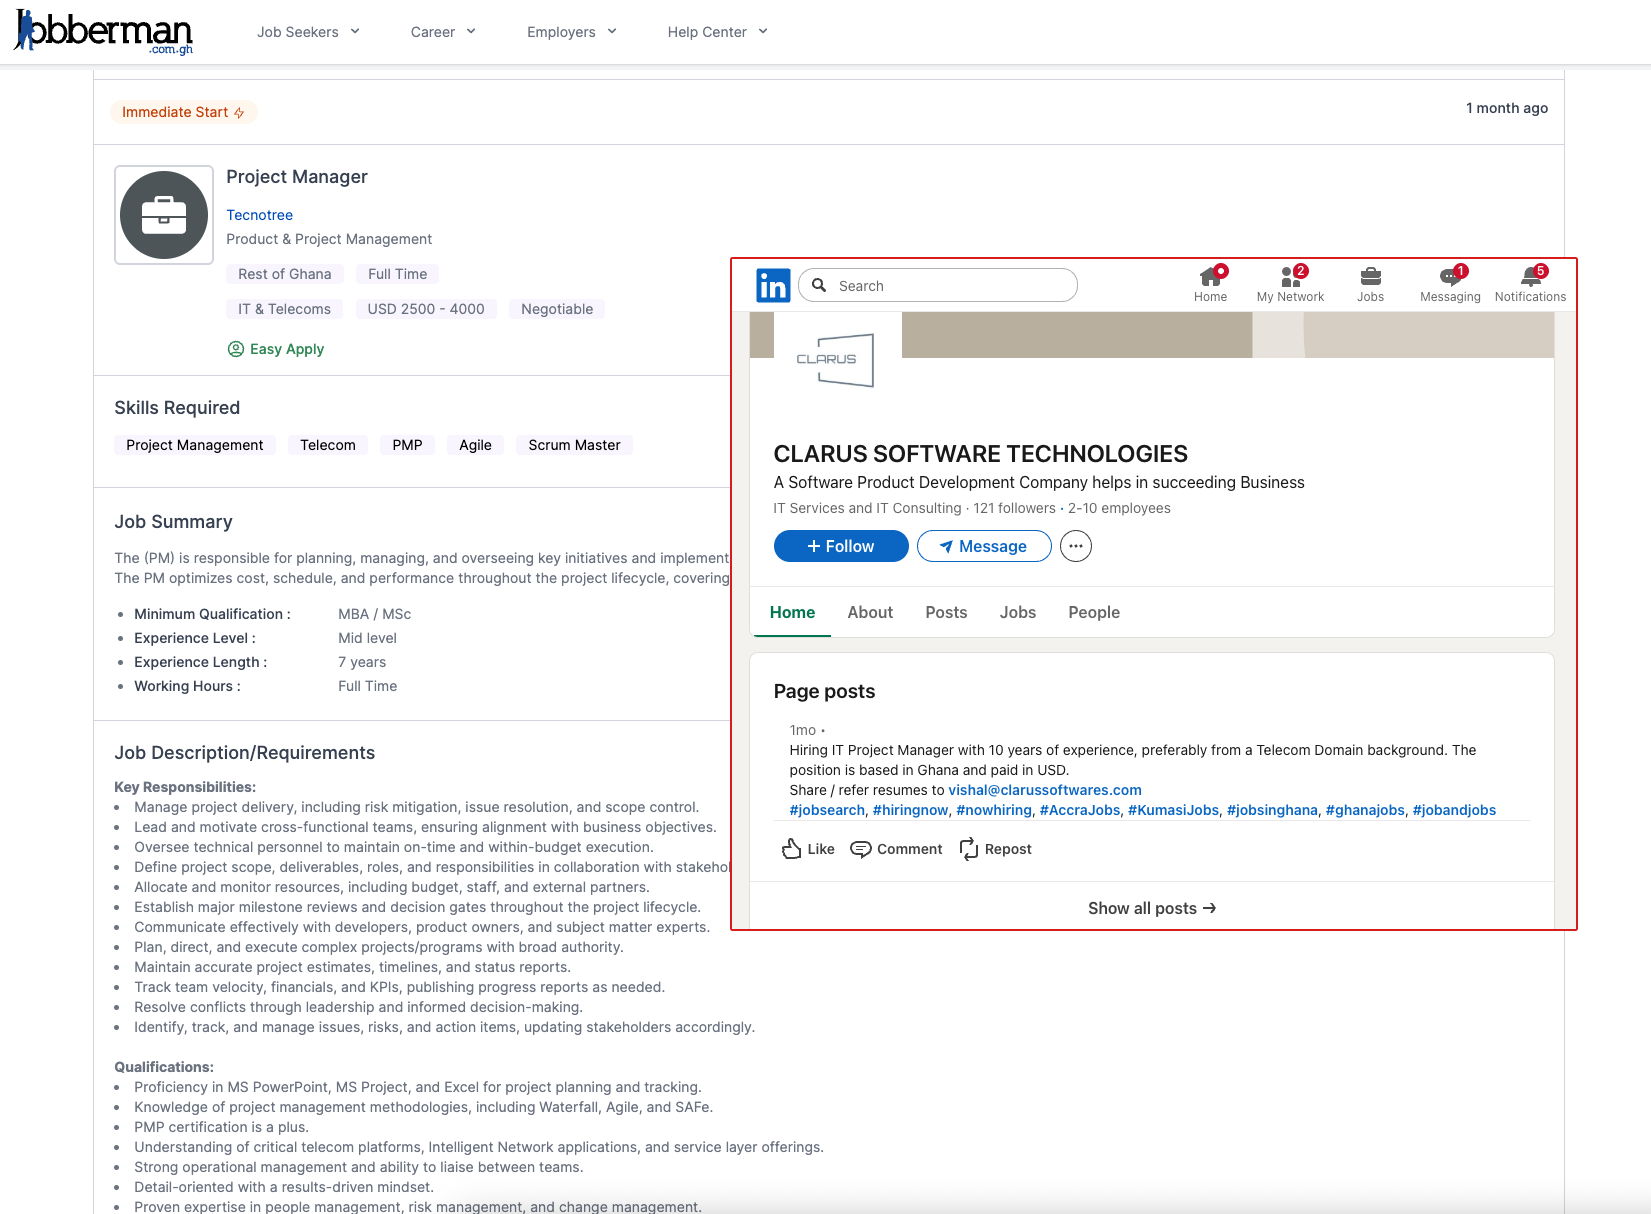
Task: Select the Home tab on Clarus page
Action: (792, 612)
